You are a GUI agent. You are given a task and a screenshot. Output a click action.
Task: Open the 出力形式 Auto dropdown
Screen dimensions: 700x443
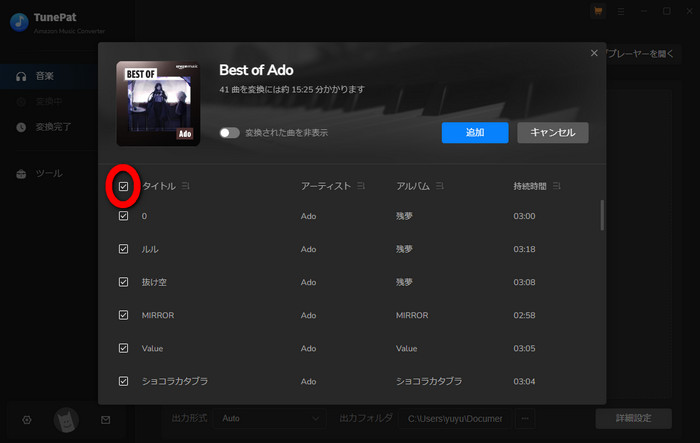pyautogui.click(x=270, y=418)
